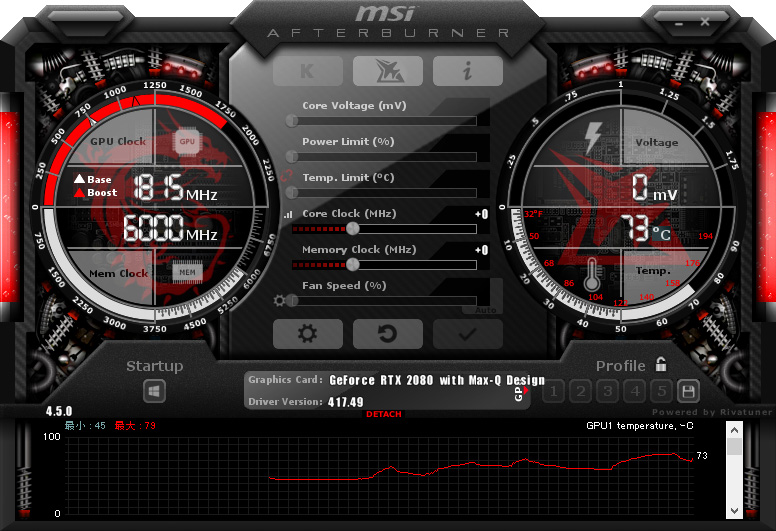
Task: Reset settings with the circular arrow button
Action: [x=388, y=334]
